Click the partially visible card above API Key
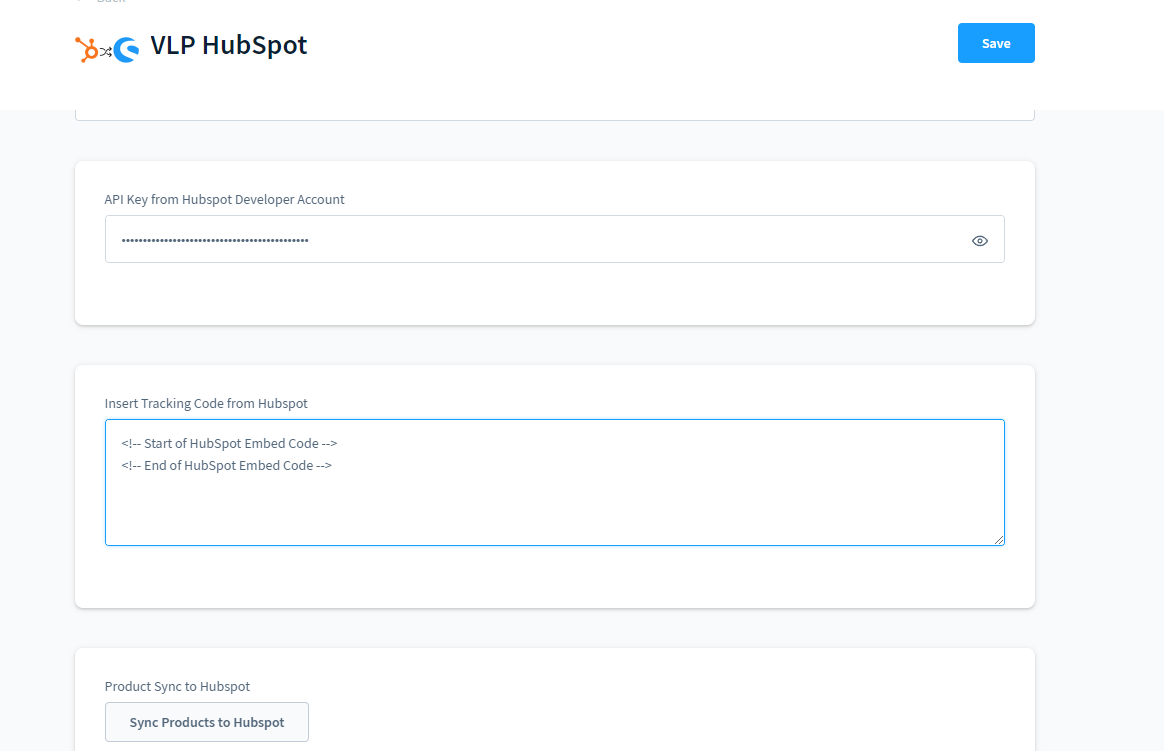 (554, 114)
